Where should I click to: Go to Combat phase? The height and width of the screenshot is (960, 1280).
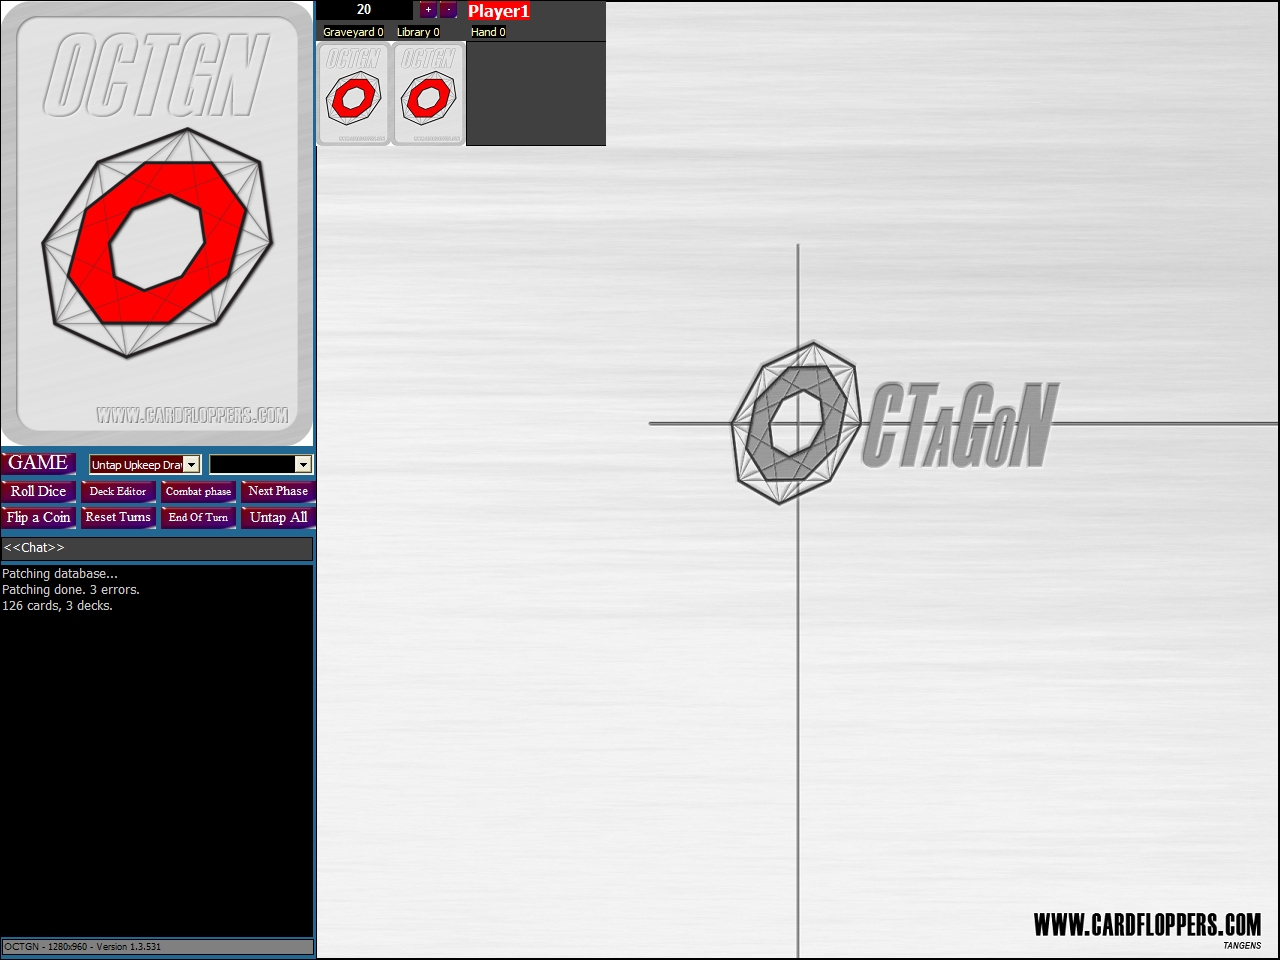click(198, 491)
